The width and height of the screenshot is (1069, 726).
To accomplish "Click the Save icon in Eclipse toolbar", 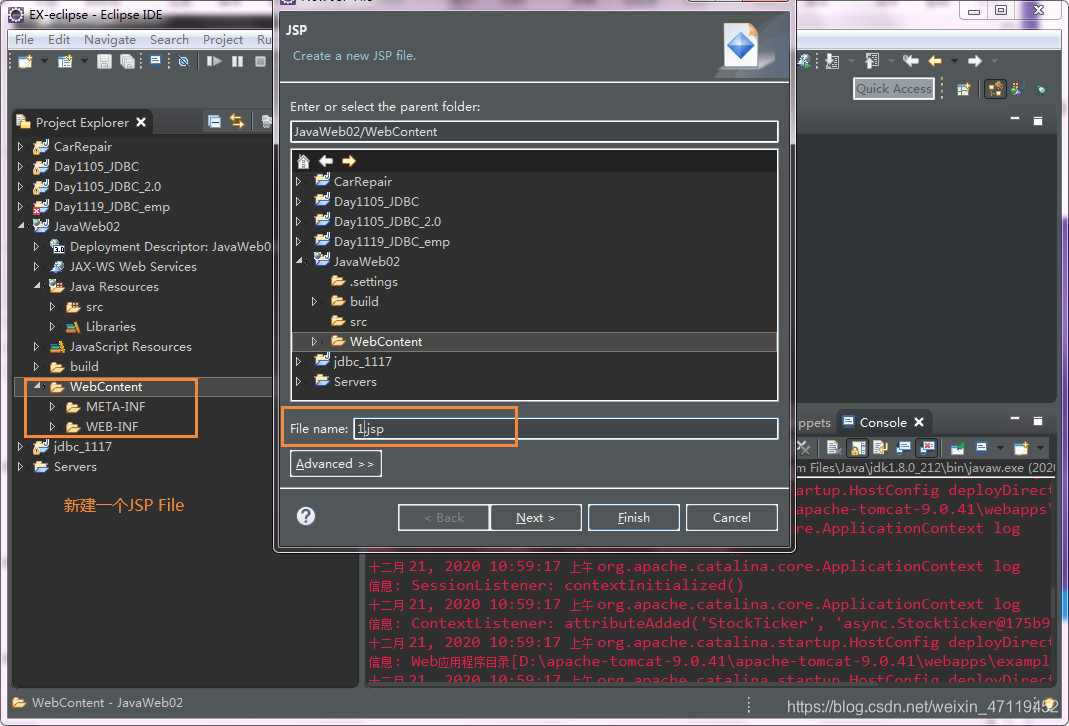I will pyautogui.click(x=104, y=61).
